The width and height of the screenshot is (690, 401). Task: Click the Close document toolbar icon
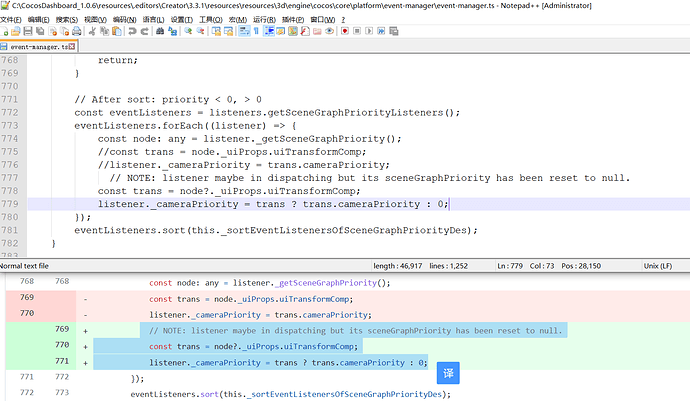[52, 31]
